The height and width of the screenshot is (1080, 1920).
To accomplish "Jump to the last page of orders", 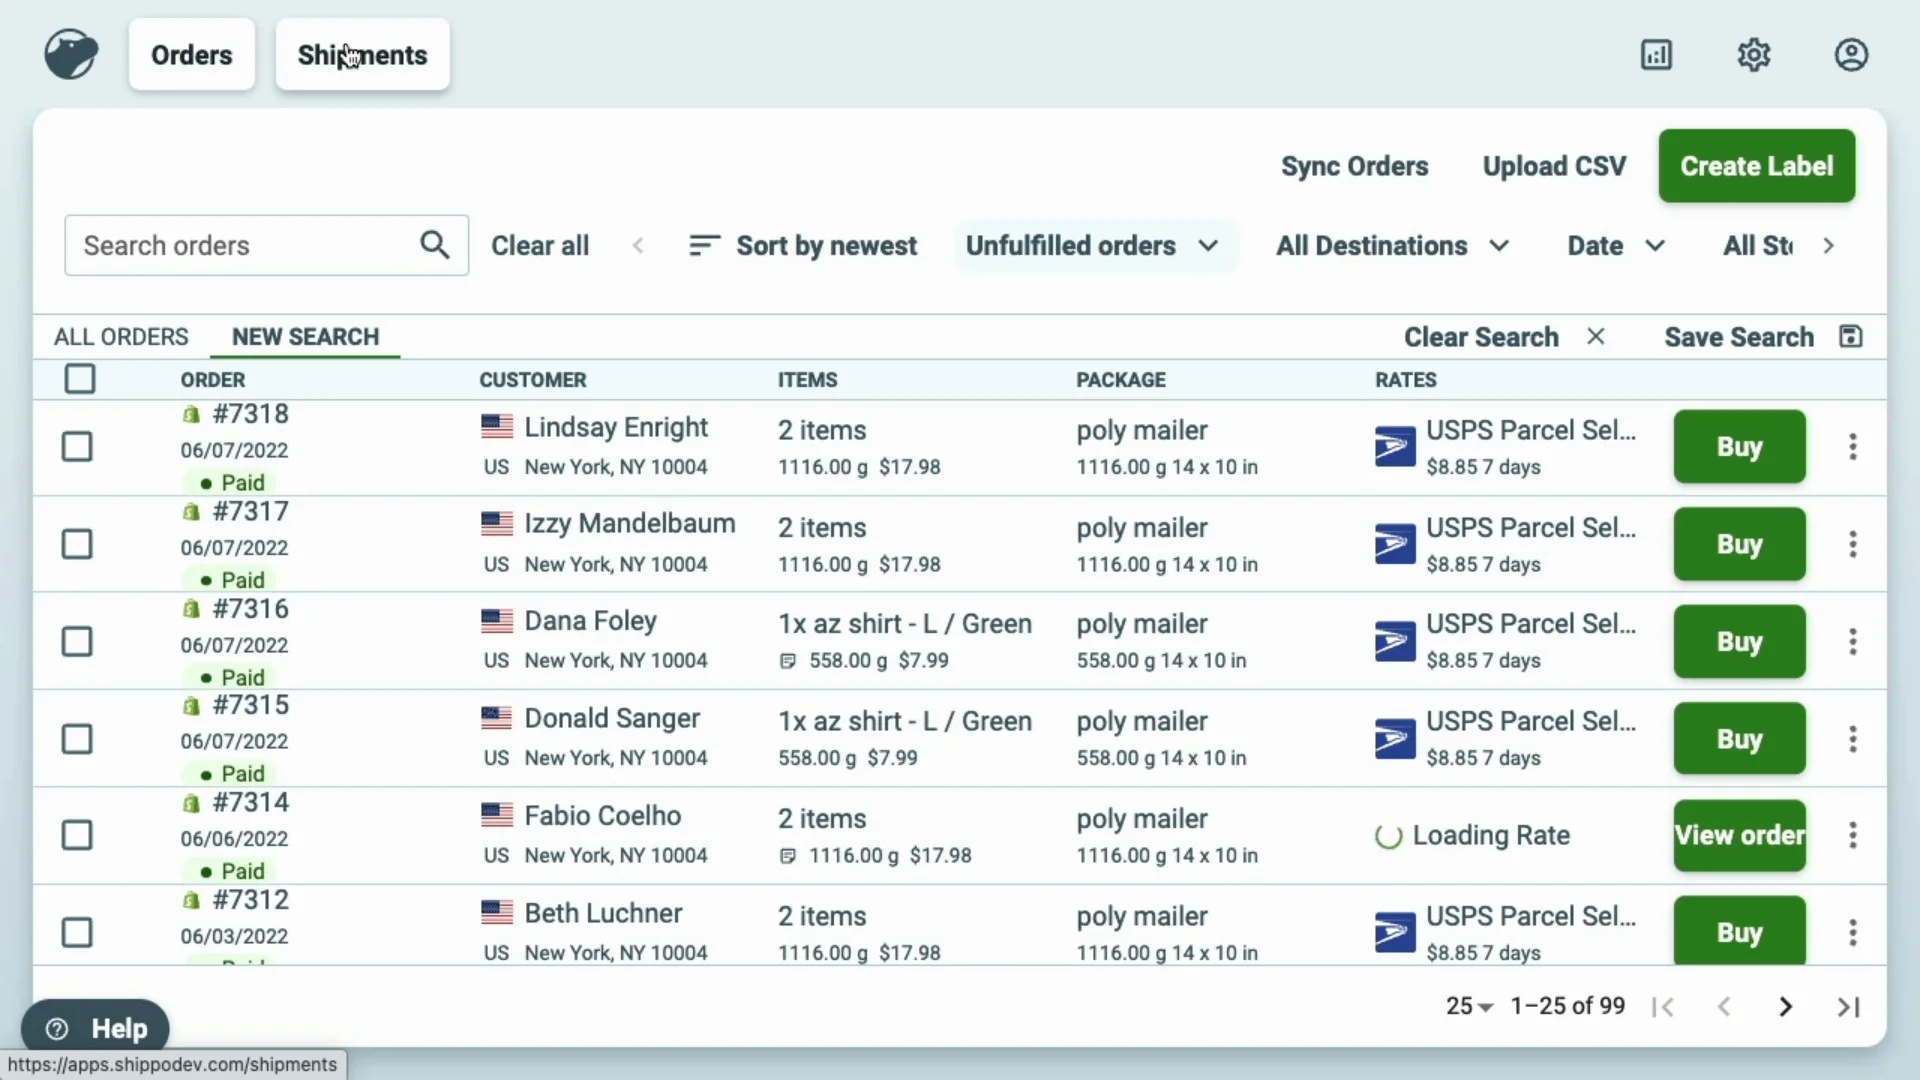I will pos(1848,1006).
